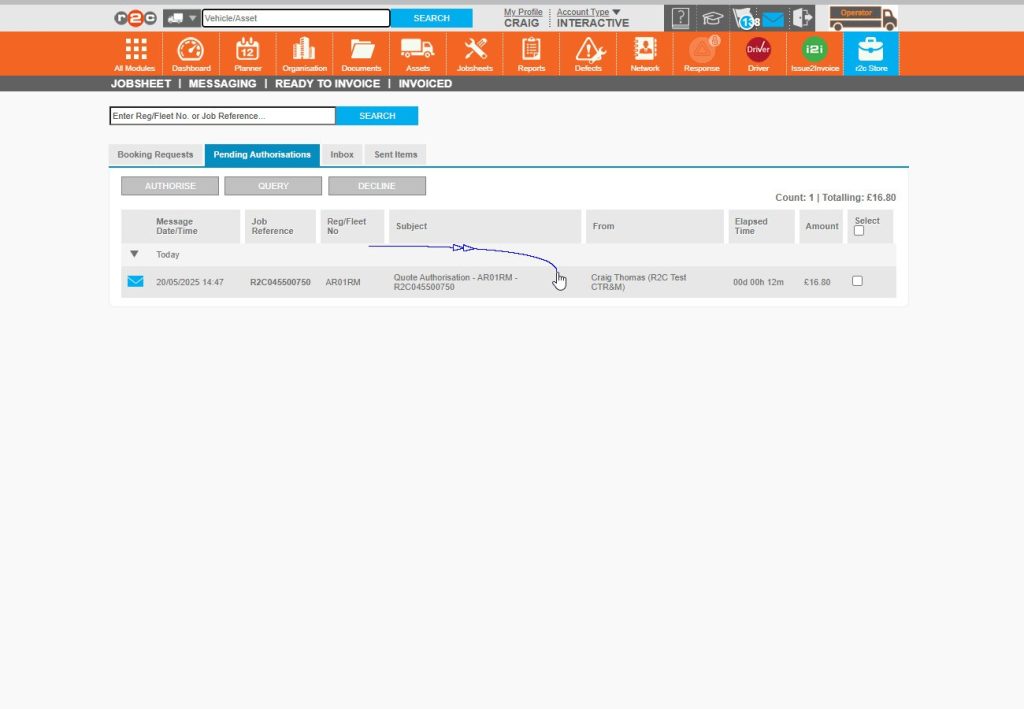Tick the Select checkbox for the quote authorisation
This screenshot has height=709, width=1024.
tap(857, 281)
